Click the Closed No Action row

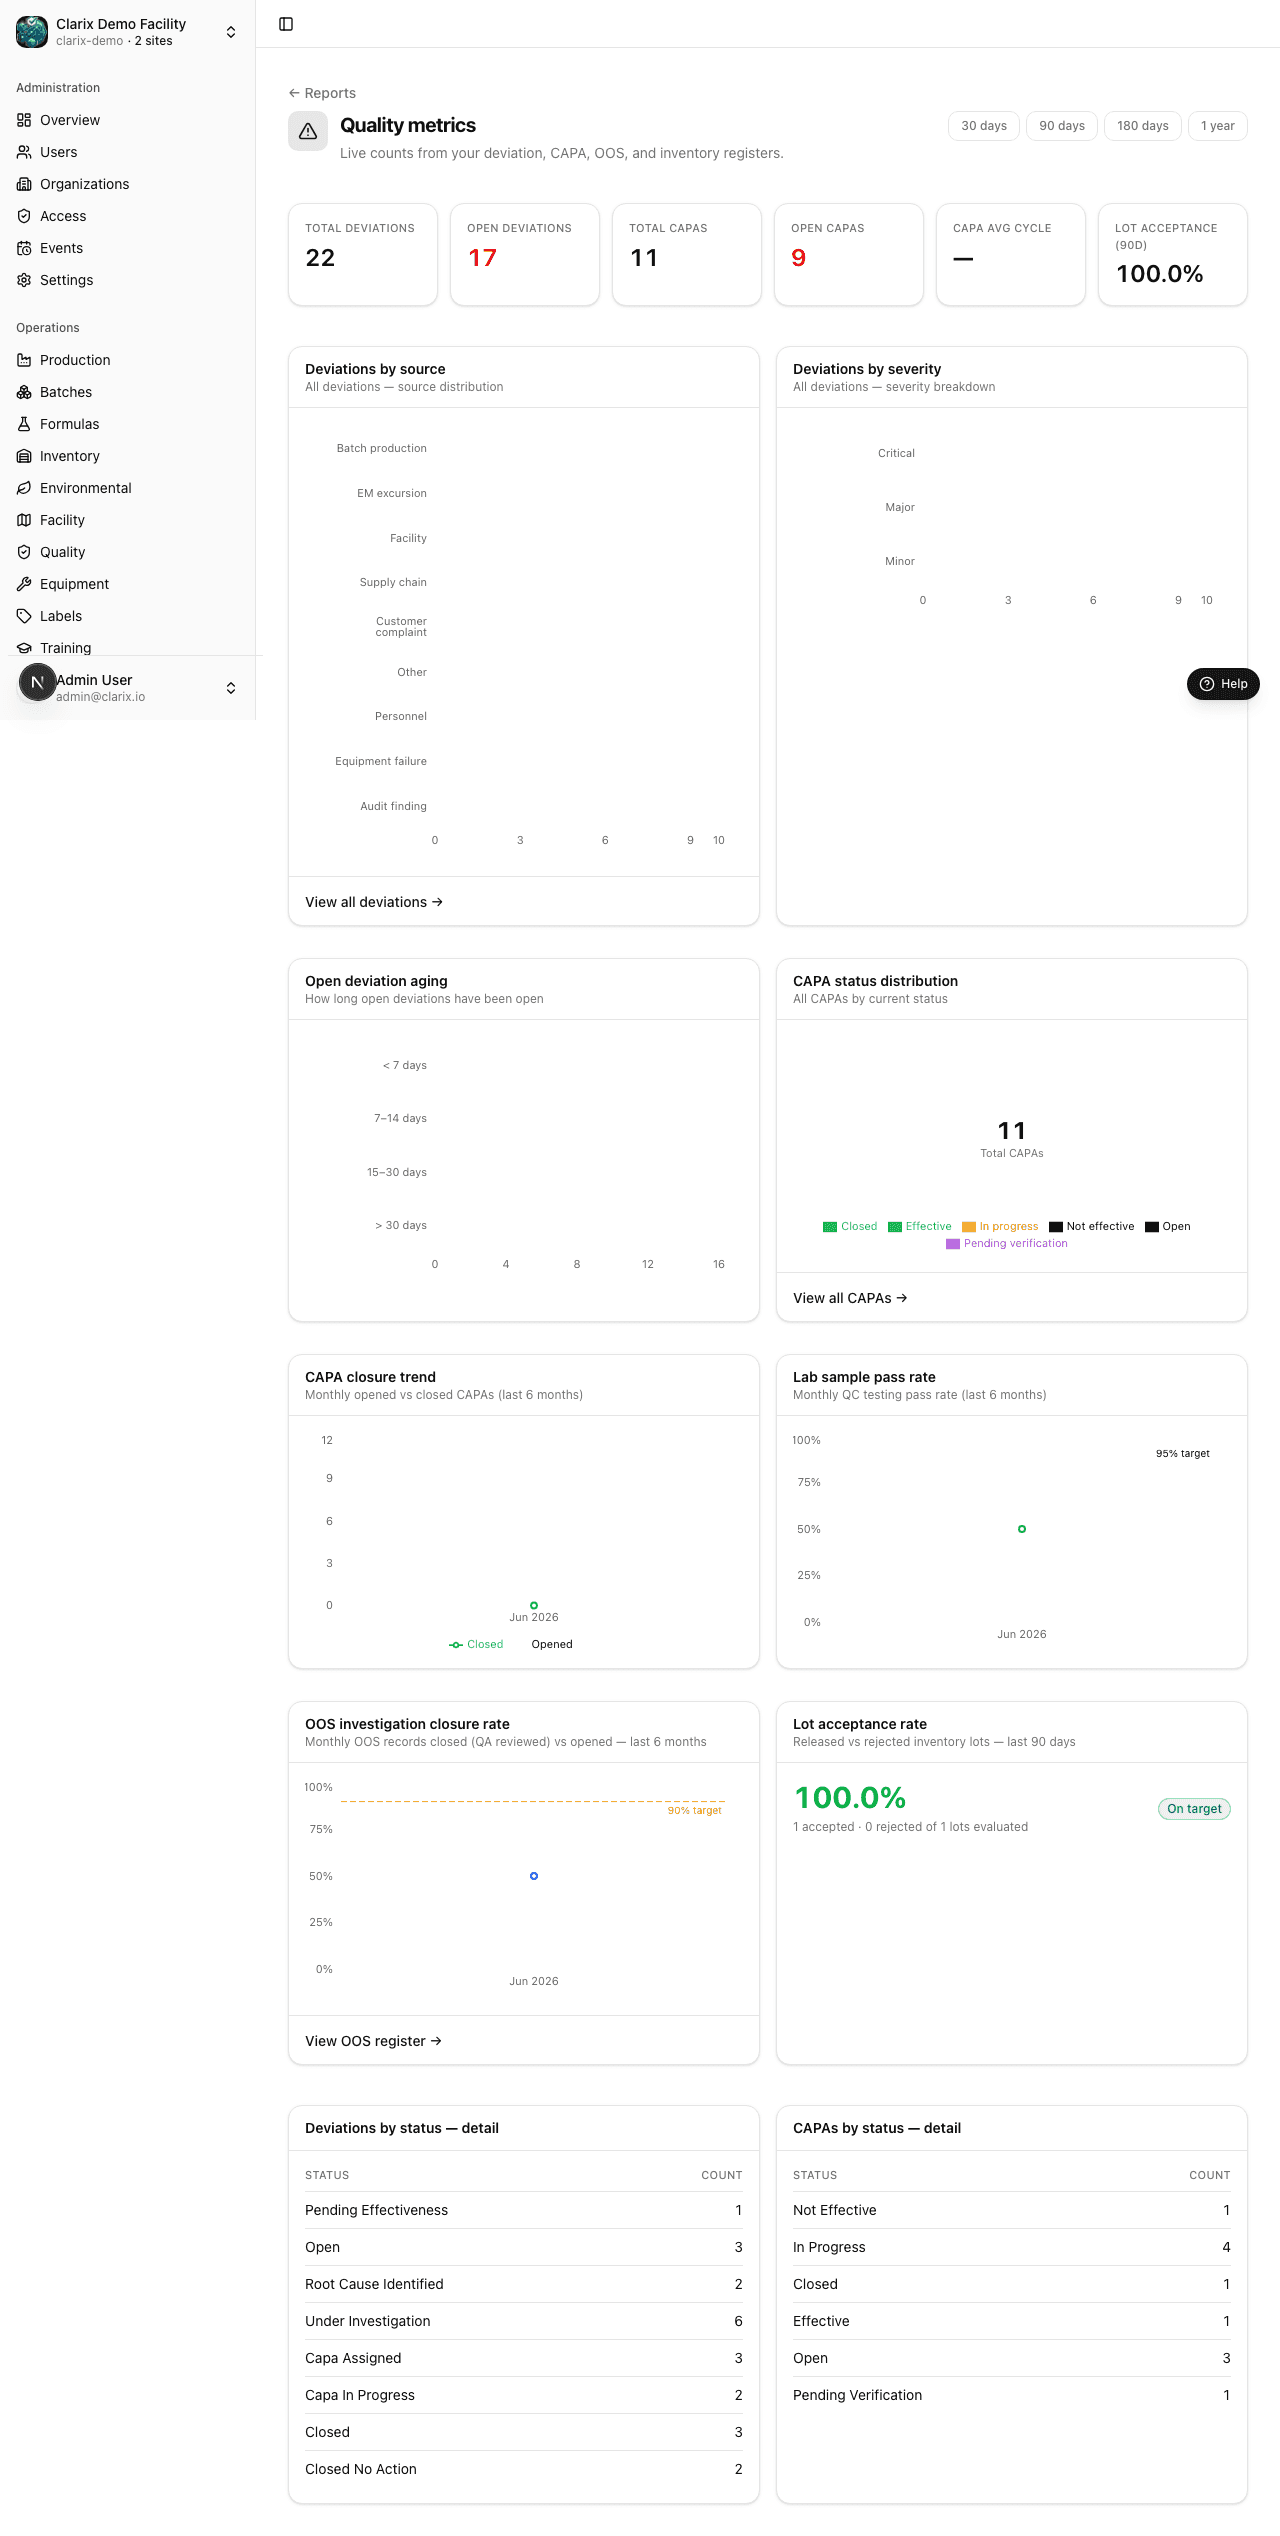524,2469
